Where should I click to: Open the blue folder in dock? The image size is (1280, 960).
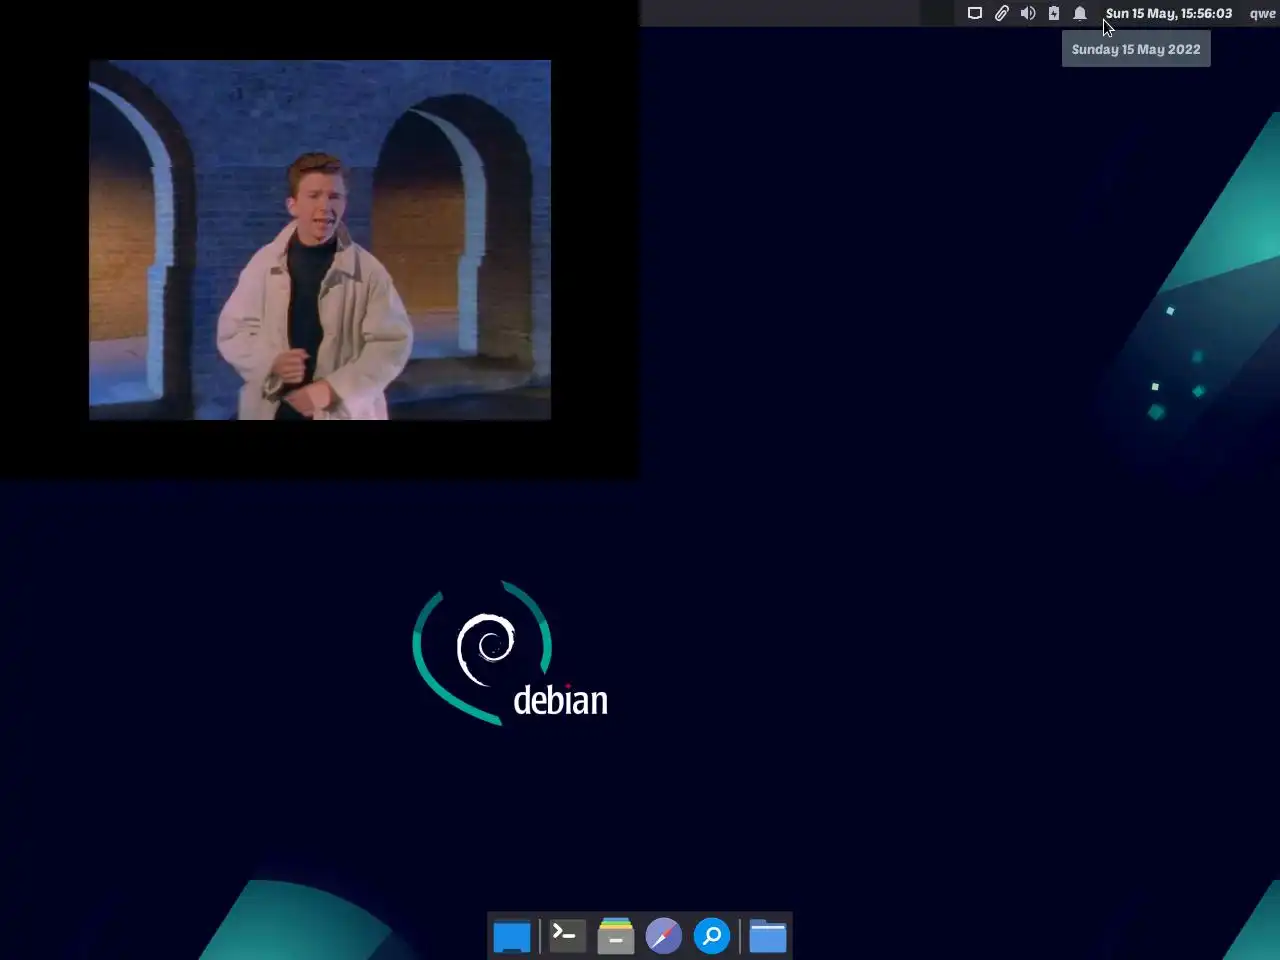[768, 936]
